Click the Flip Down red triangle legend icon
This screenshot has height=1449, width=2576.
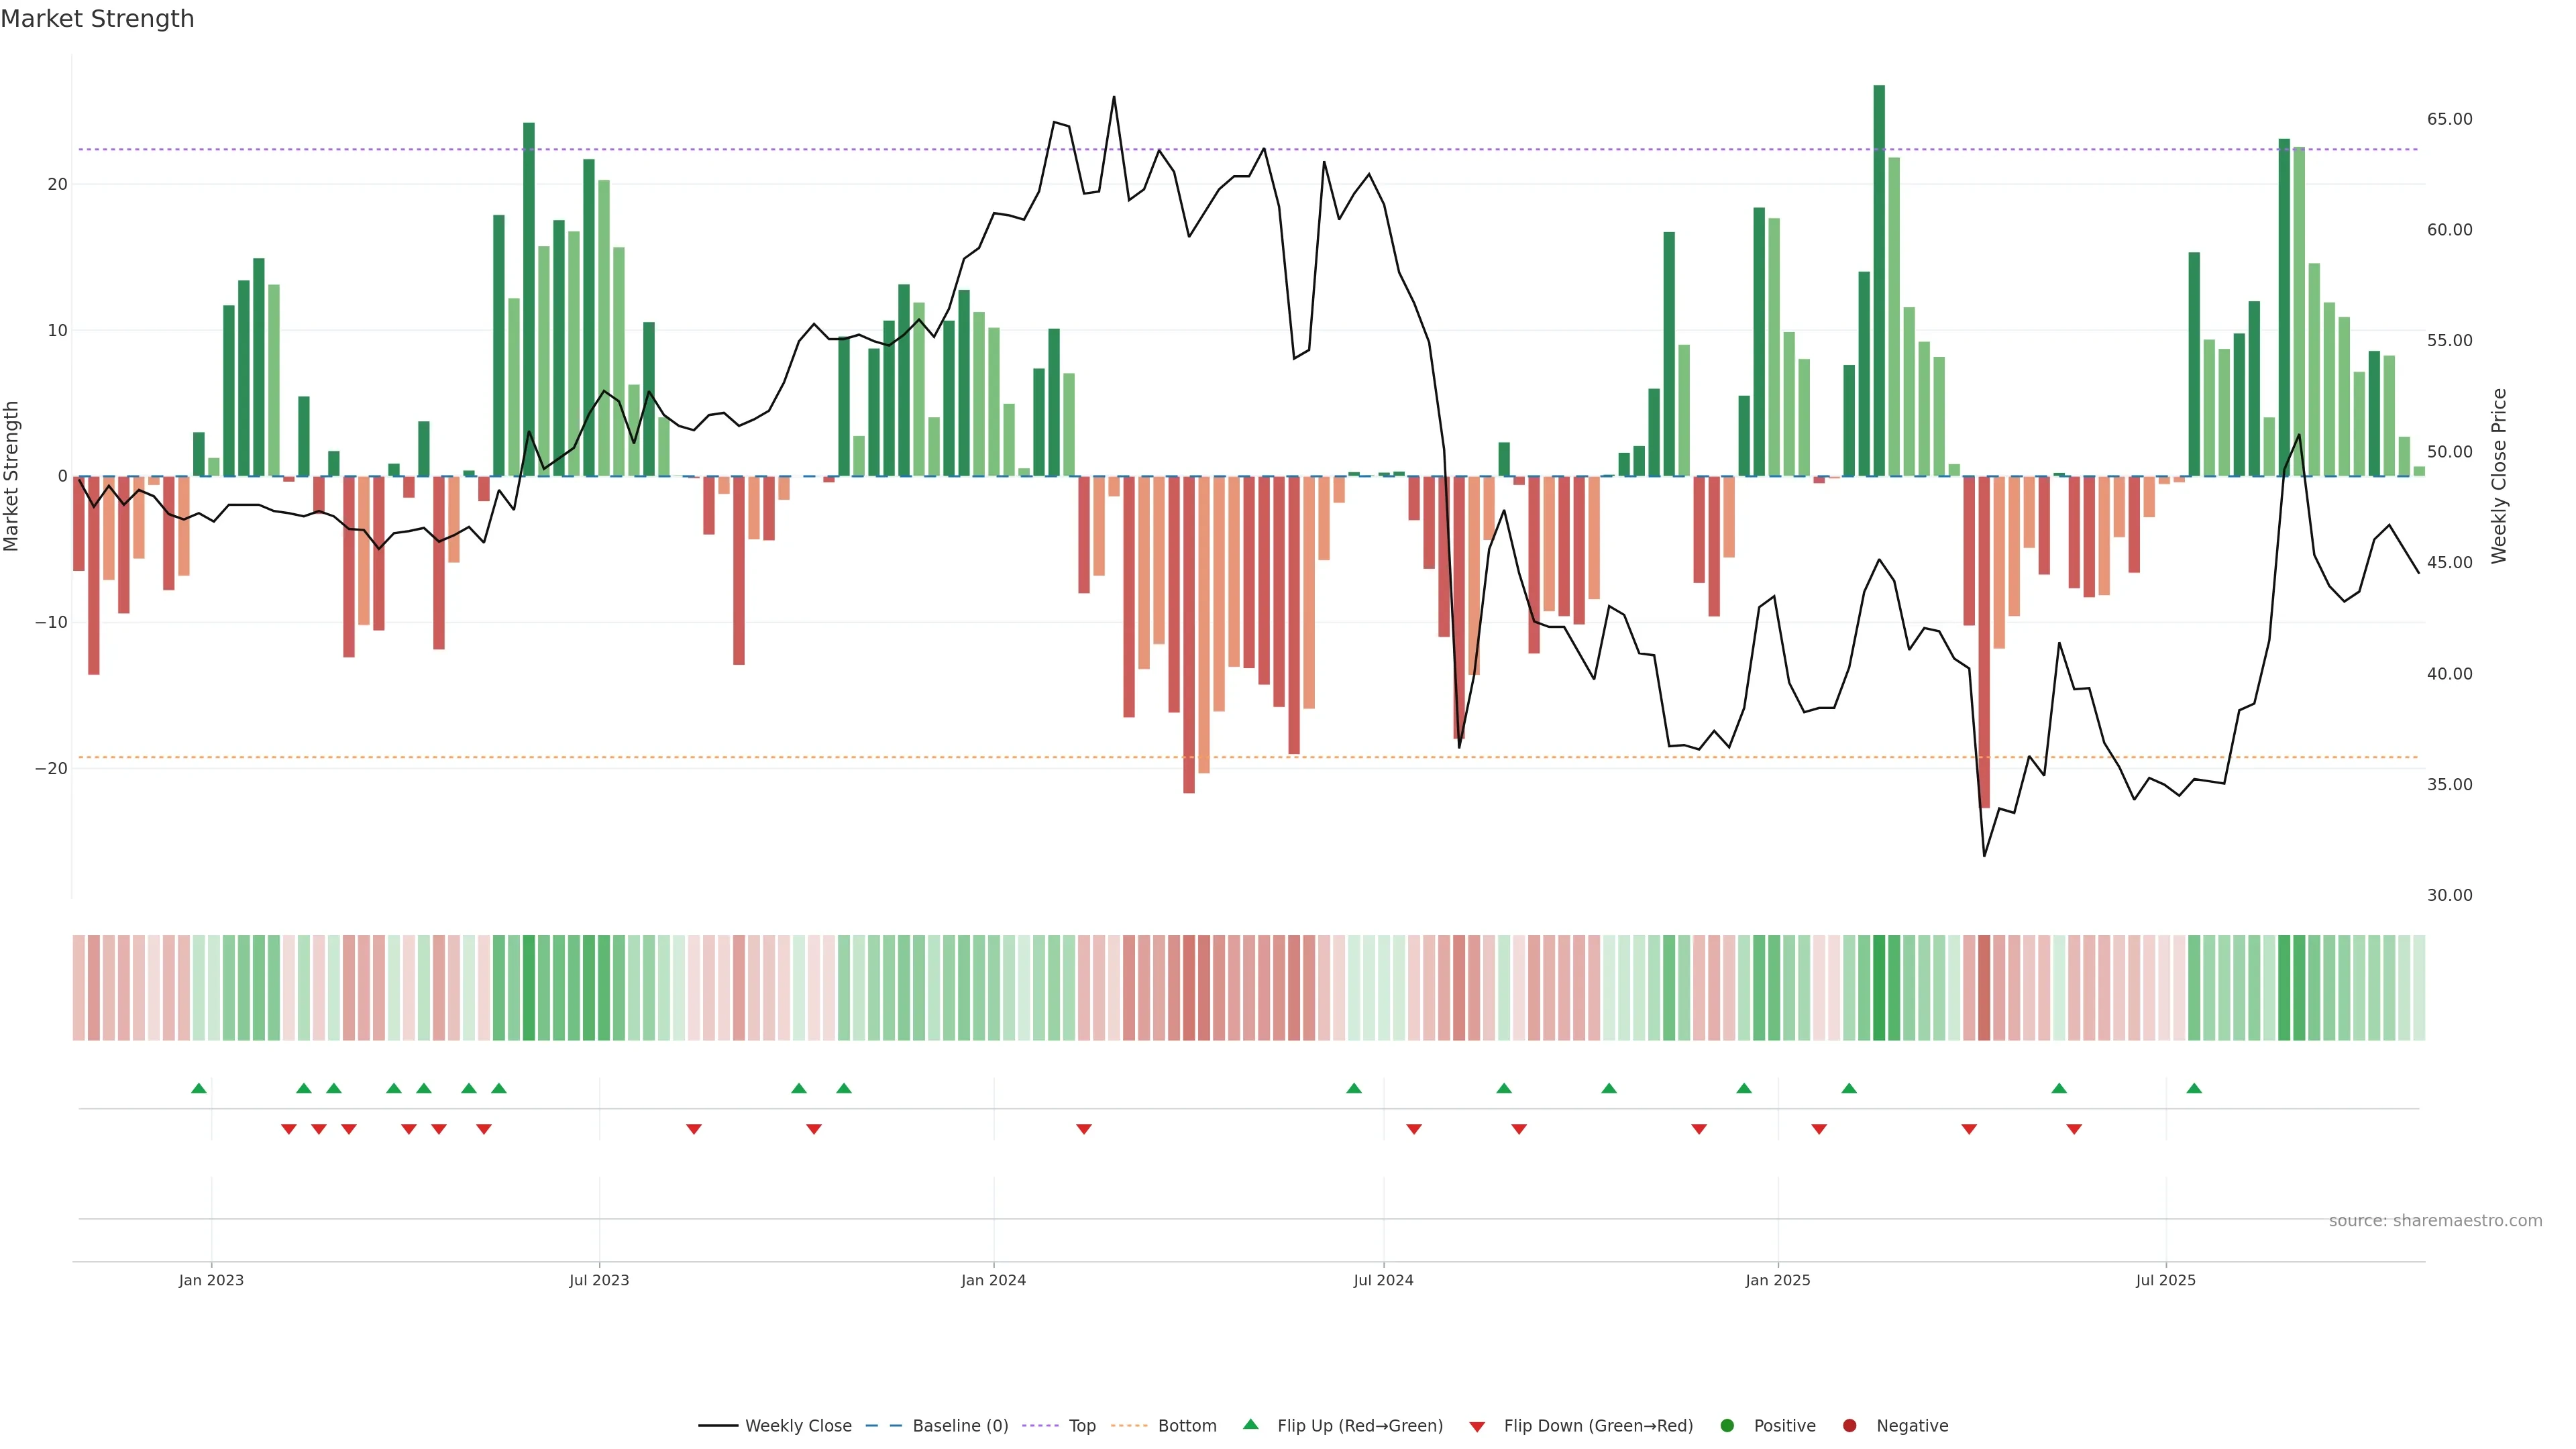click(1477, 1427)
